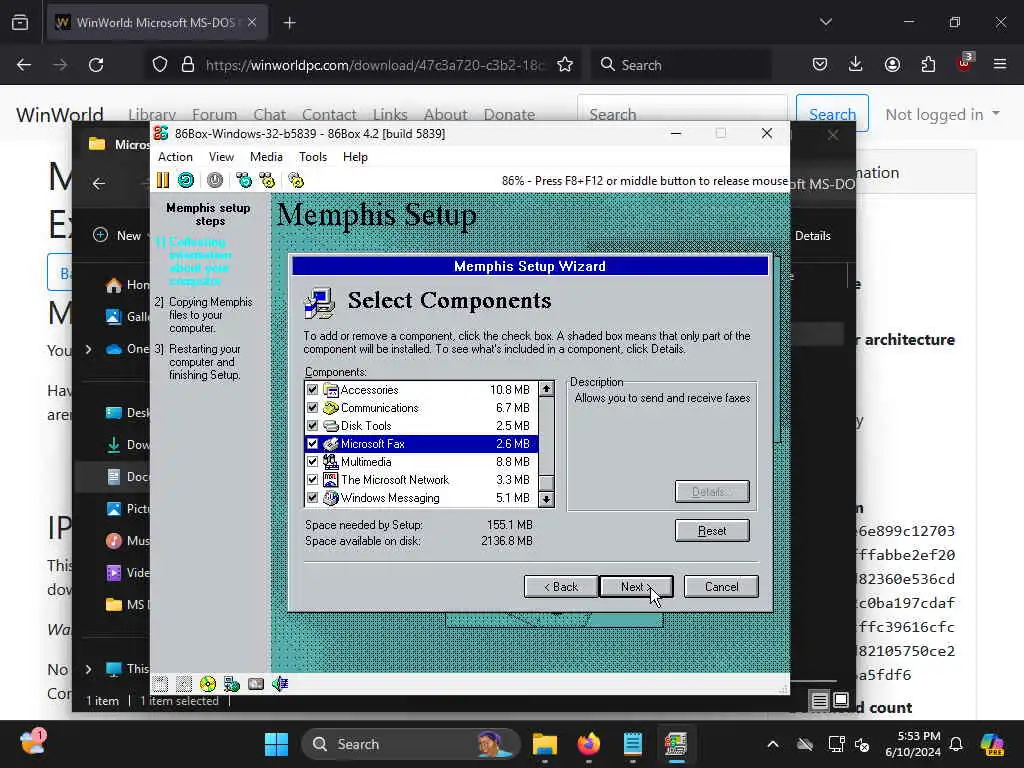Click the 86Box taskbar icon
Screen dimensions: 1024x768
(x=676, y=744)
